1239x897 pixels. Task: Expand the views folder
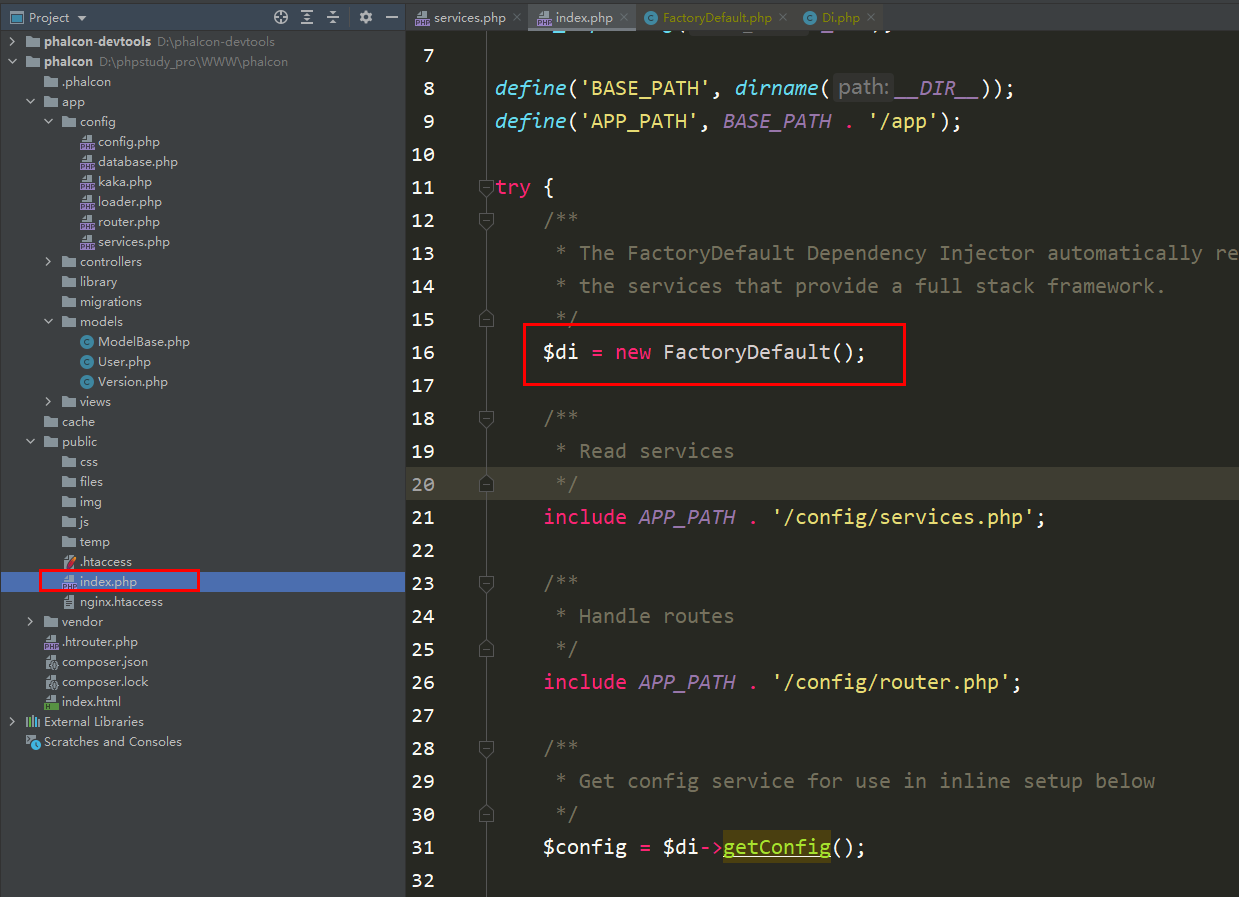tap(48, 402)
